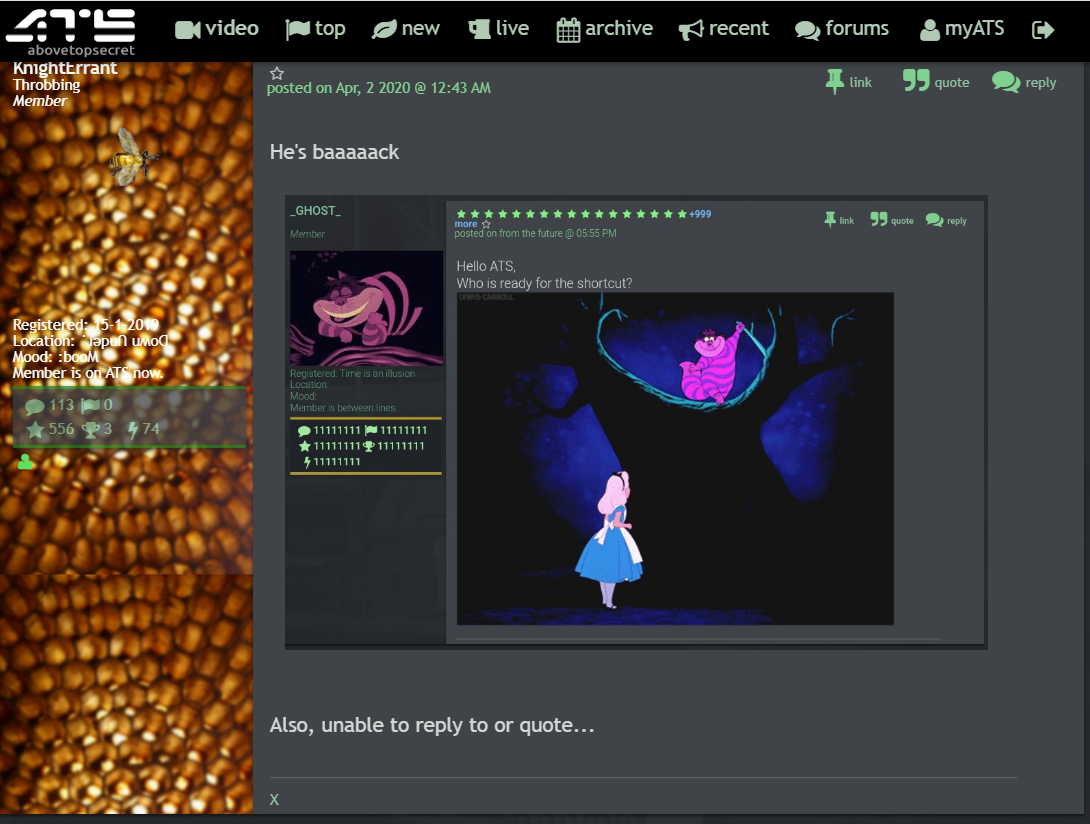Click the posts count bubble icon showing 113

point(35,406)
